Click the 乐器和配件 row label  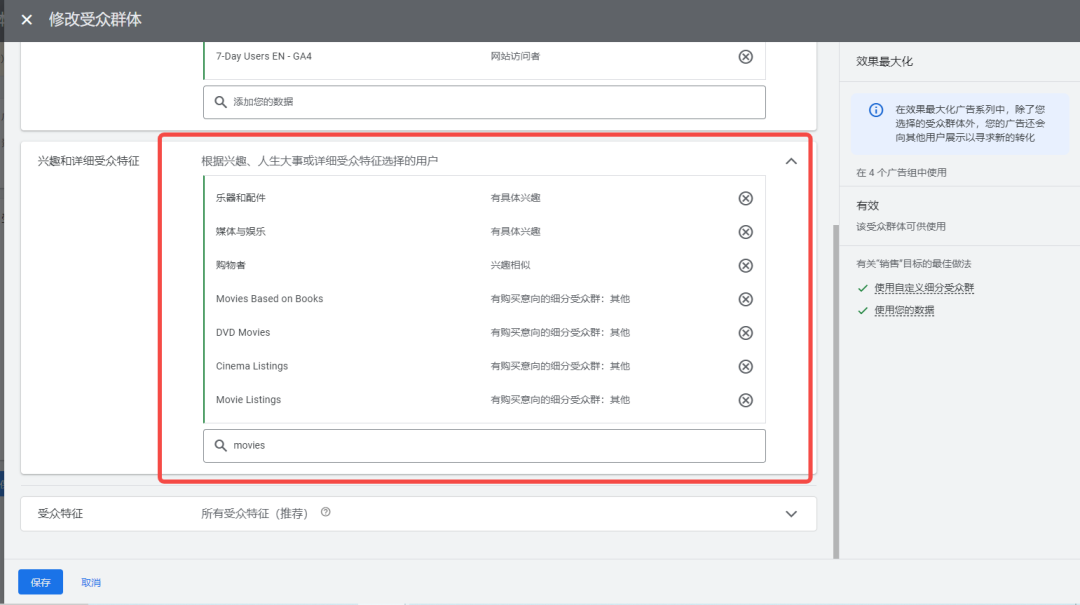tap(240, 198)
